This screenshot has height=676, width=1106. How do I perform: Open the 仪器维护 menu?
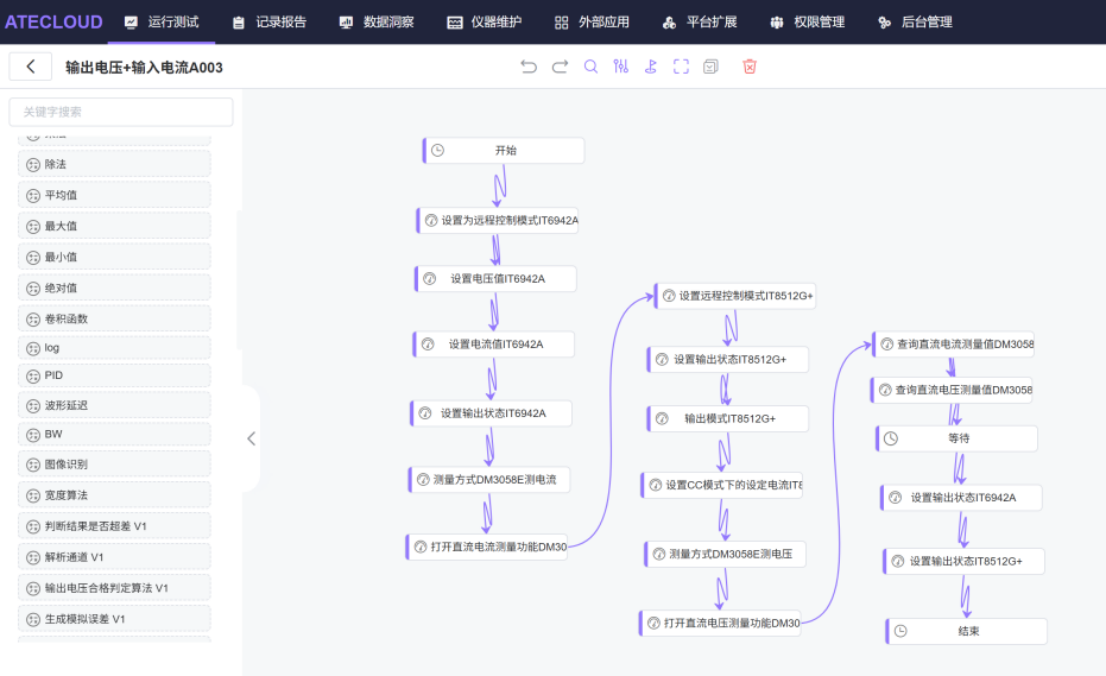pyautogui.click(x=485, y=22)
